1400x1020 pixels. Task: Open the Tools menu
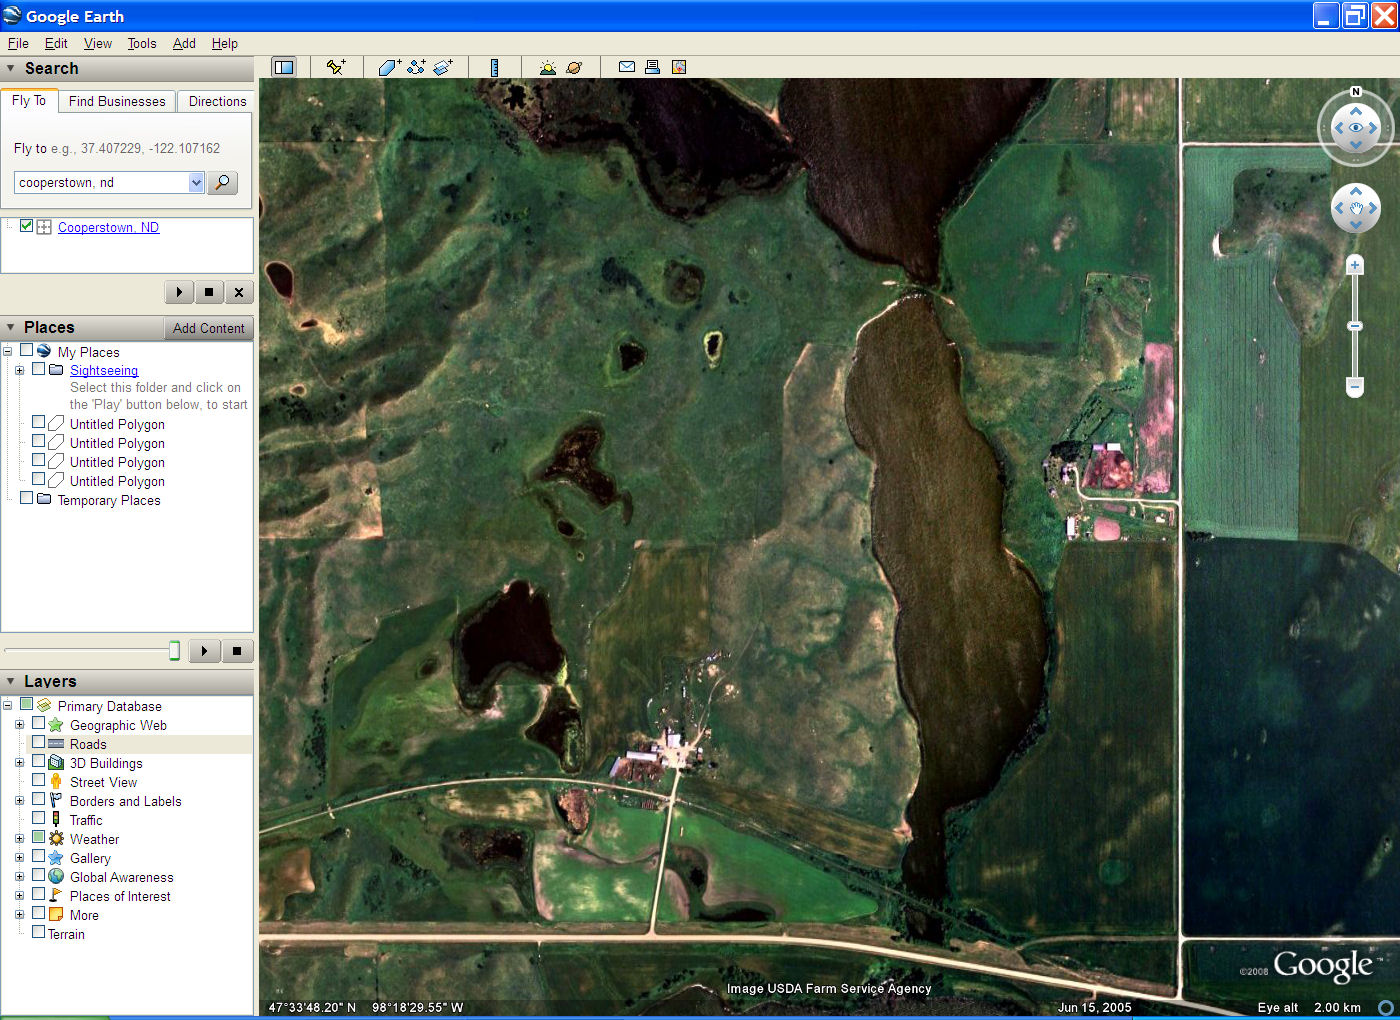(142, 43)
